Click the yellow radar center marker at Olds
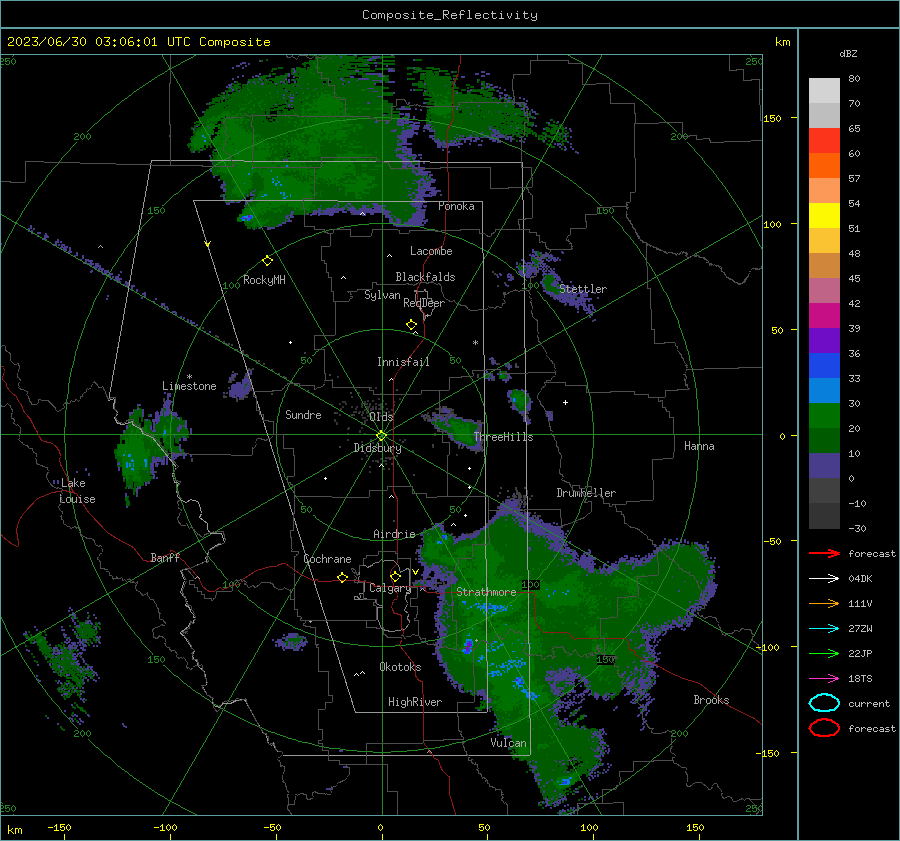The height and width of the screenshot is (841, 900). click(x=381, y=435)
